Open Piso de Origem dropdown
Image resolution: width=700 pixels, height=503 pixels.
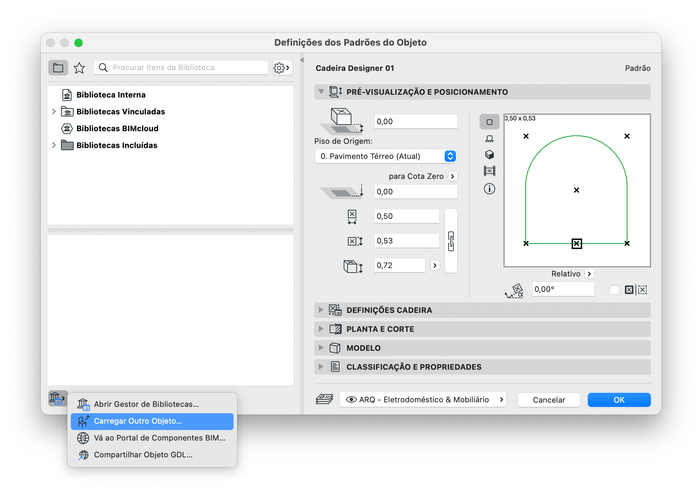click(386, 156)
